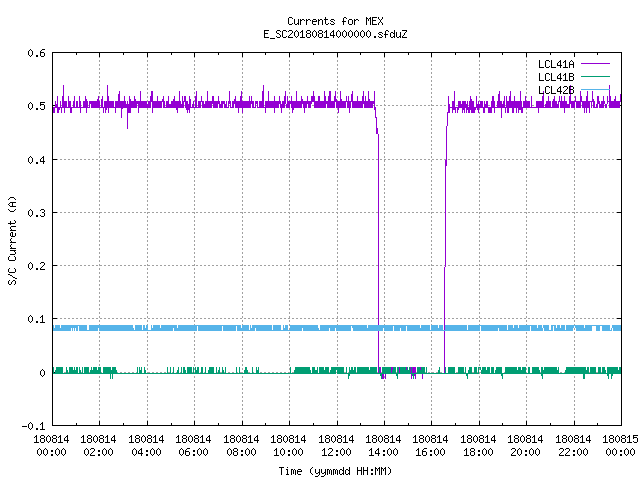640x480 pixels.
Task: Click the 0.2 y-axis tick label
Action: [x=36, y=266]
